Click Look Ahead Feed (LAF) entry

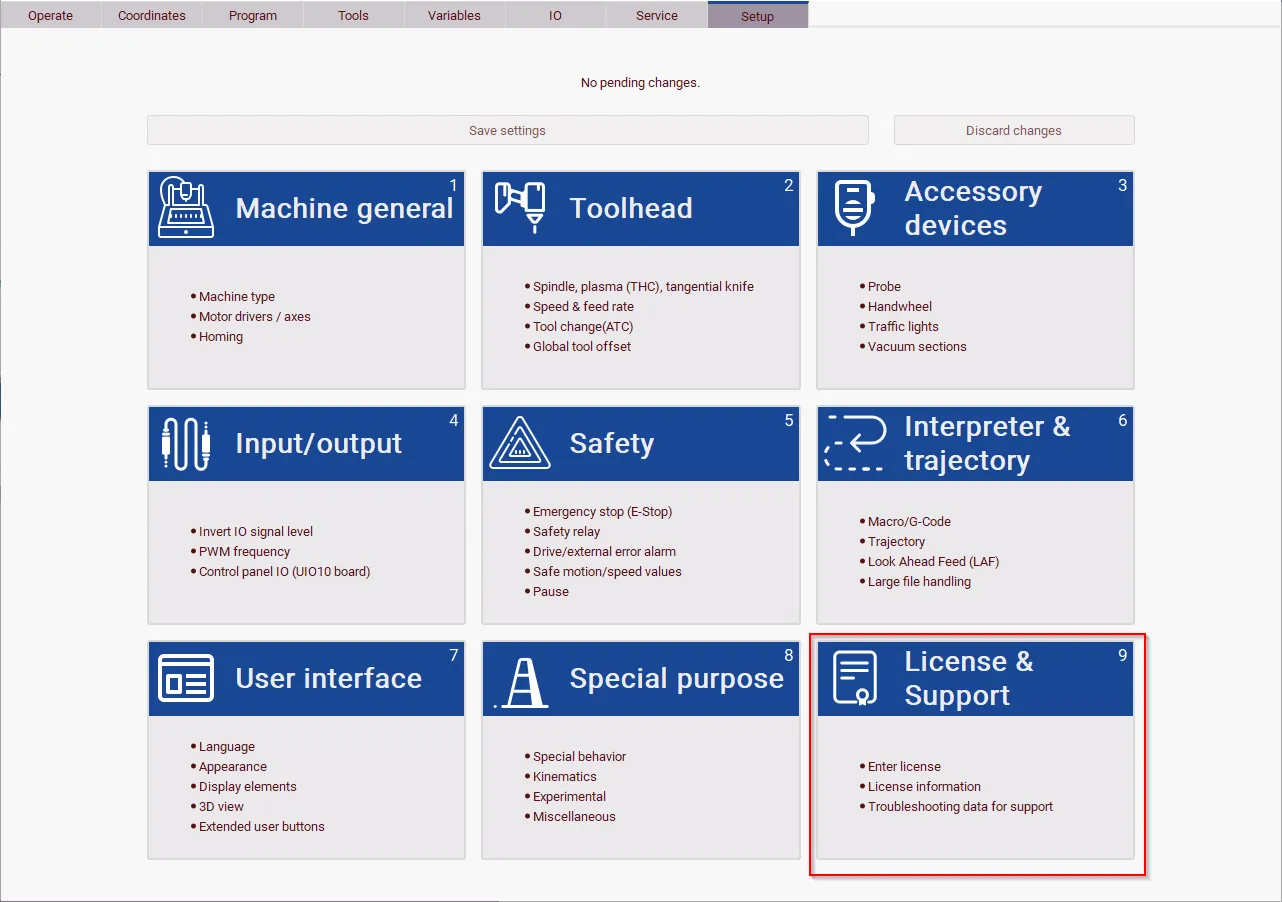click(933, 561)
